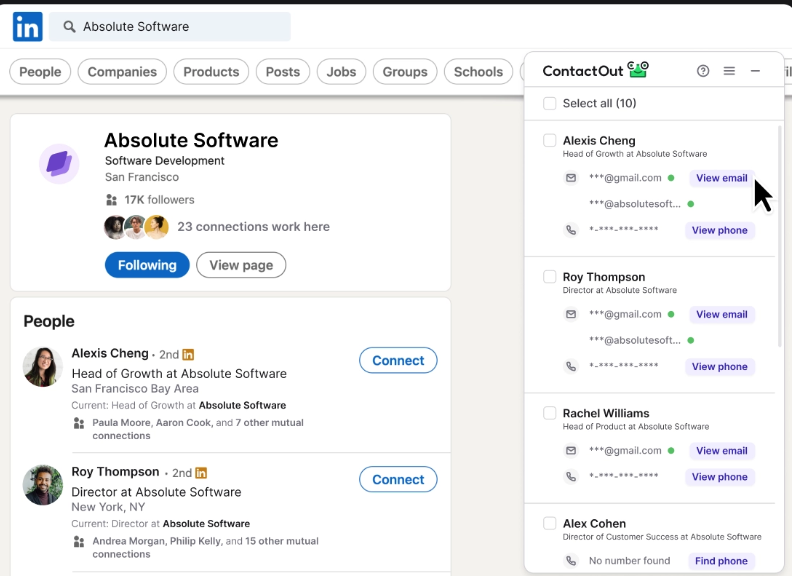View phone for Roy Thompson
The width and height of the screenshot is (792, 576).
(x=720, y=366)
